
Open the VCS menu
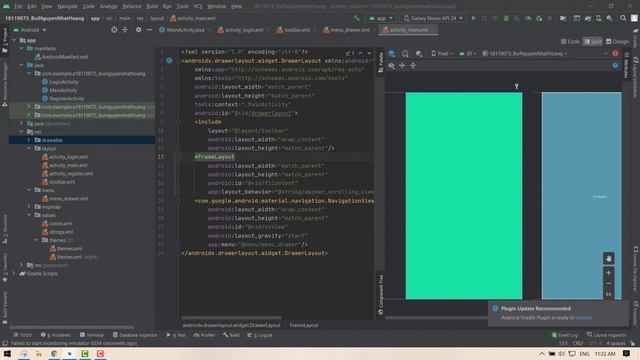(x=198, y=6)
